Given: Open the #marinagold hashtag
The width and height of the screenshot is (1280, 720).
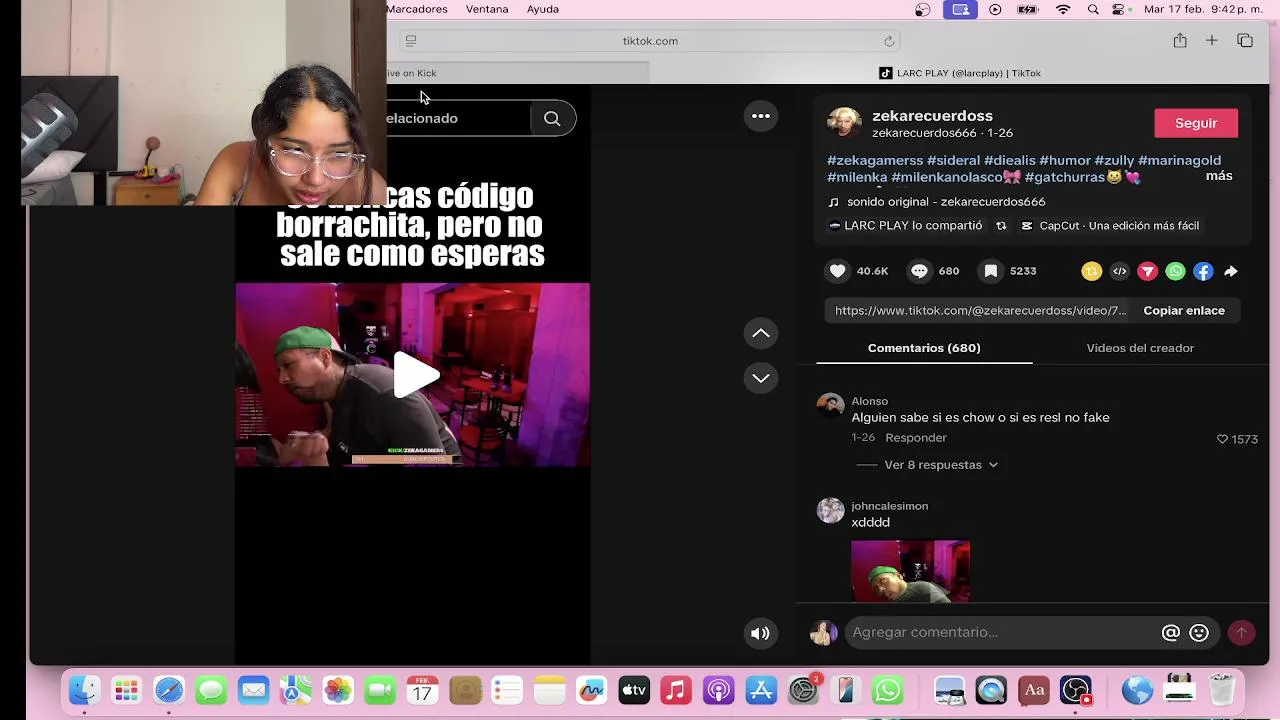Looking at the screenshot, I should (1179, 160).
